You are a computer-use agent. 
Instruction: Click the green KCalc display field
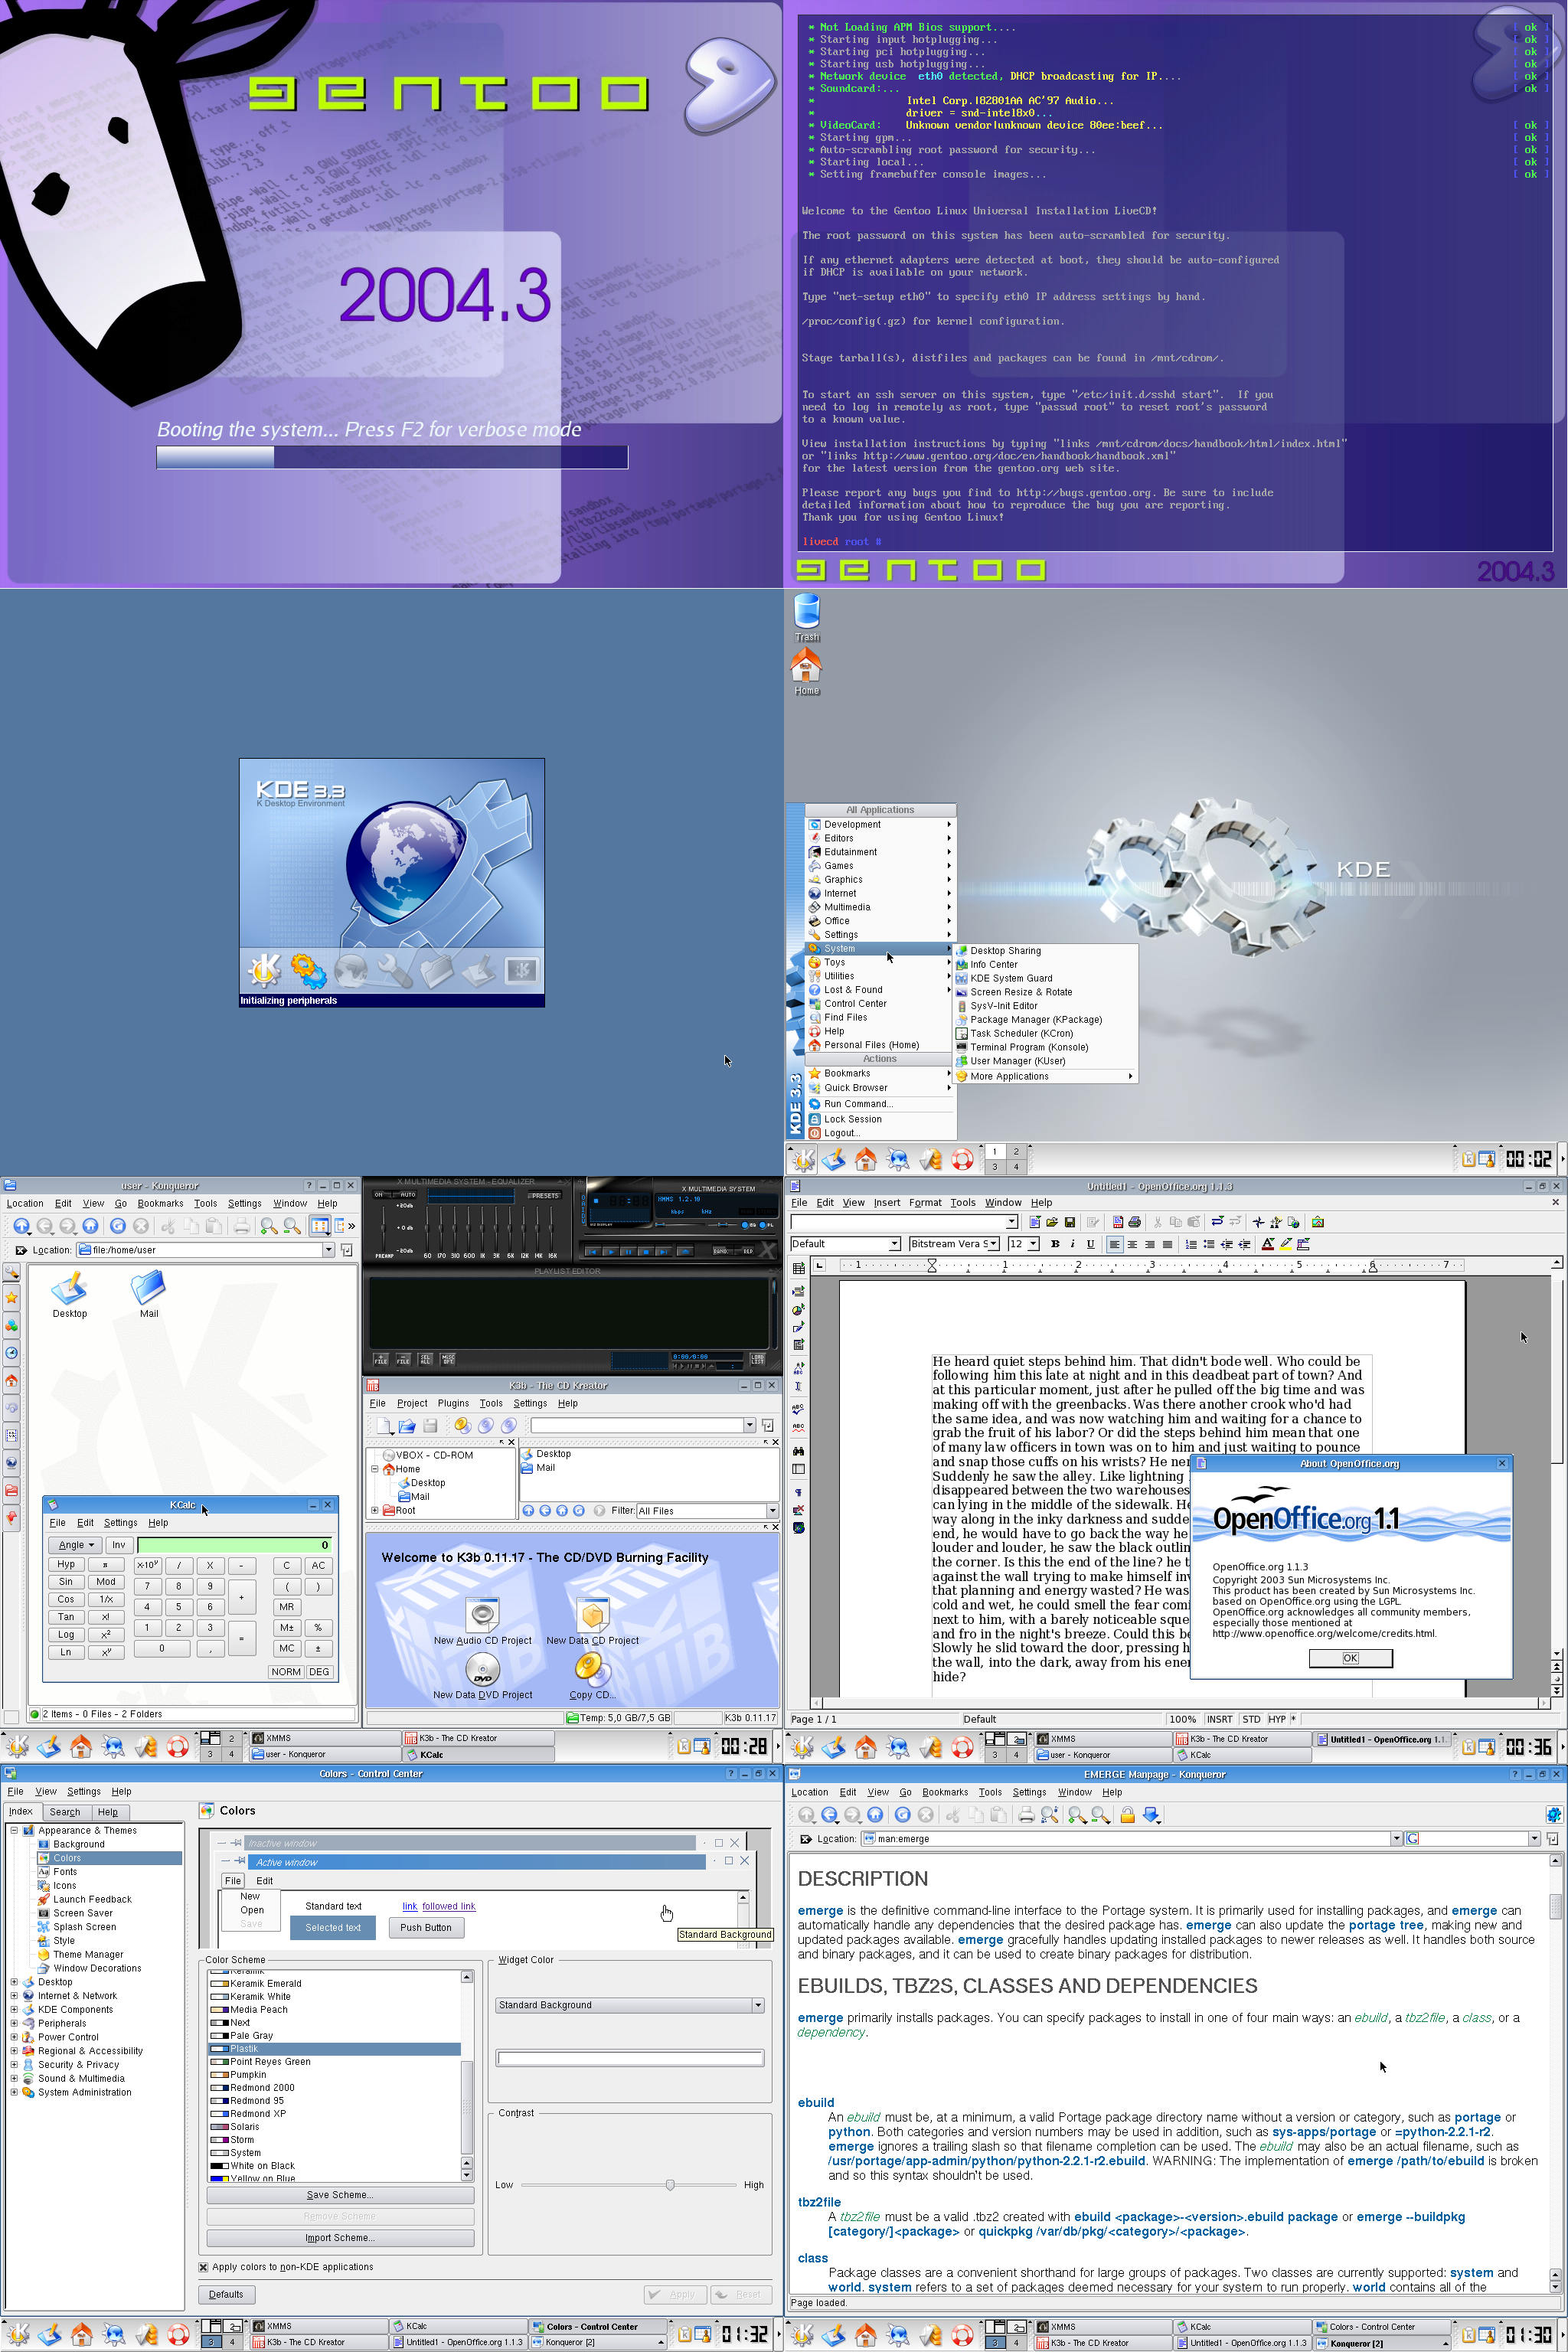pyautogui.click(x=235, y=1545)
